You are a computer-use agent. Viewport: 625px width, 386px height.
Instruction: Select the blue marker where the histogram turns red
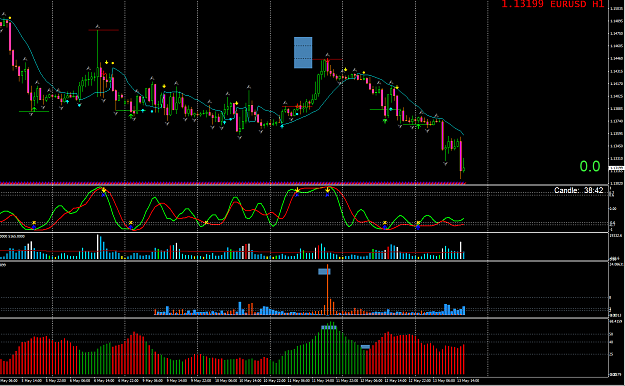pyautogui.click(x=366, y=347)
